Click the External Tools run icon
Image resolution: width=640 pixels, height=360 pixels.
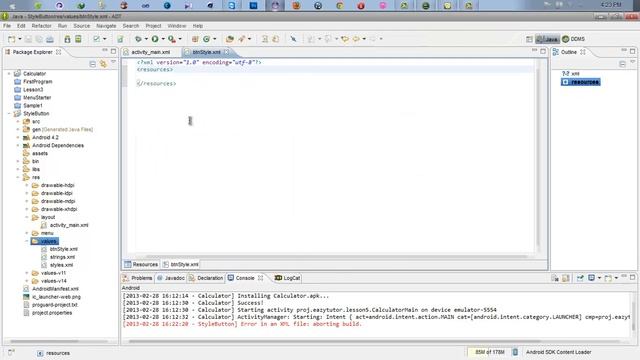[x=172, y=39]
